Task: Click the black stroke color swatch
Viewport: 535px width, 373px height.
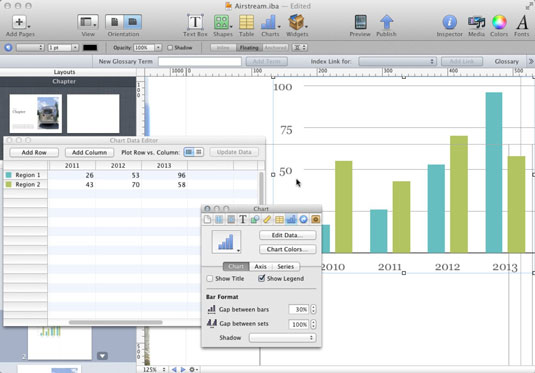Action: (90, 48)
